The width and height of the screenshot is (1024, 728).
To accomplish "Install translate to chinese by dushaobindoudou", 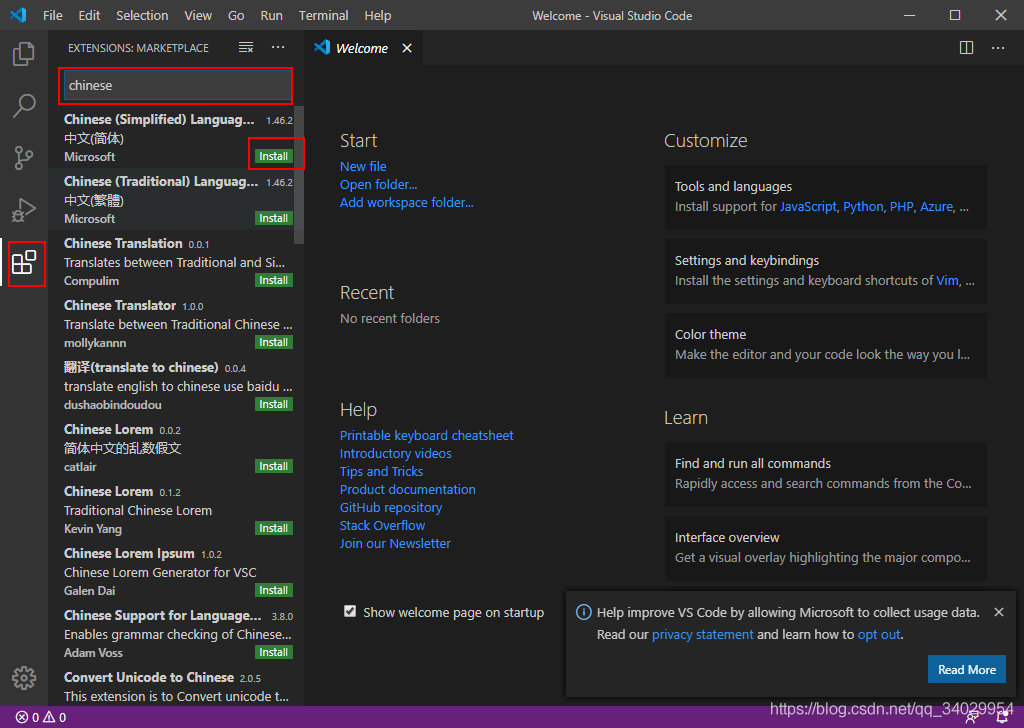I will (x=274, y=404).
